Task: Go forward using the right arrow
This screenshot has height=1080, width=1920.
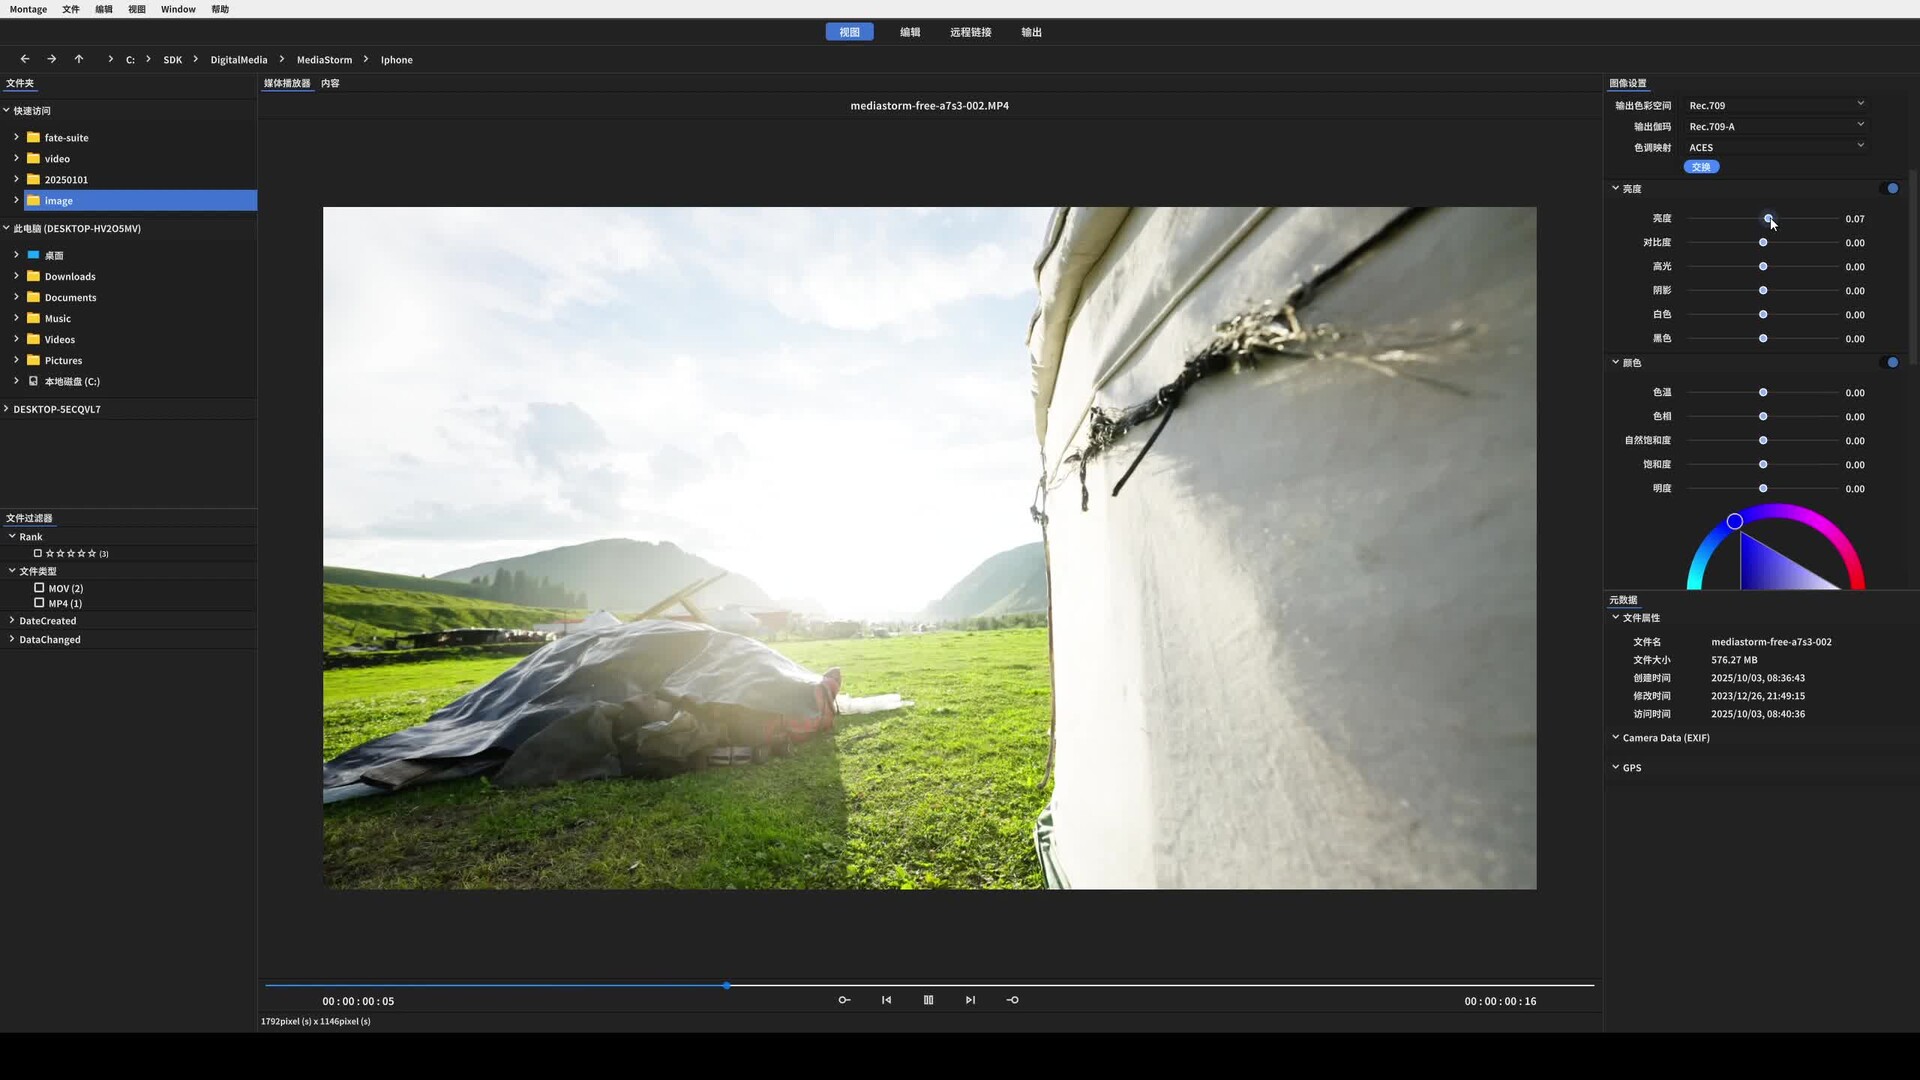Action: point(52,59)
